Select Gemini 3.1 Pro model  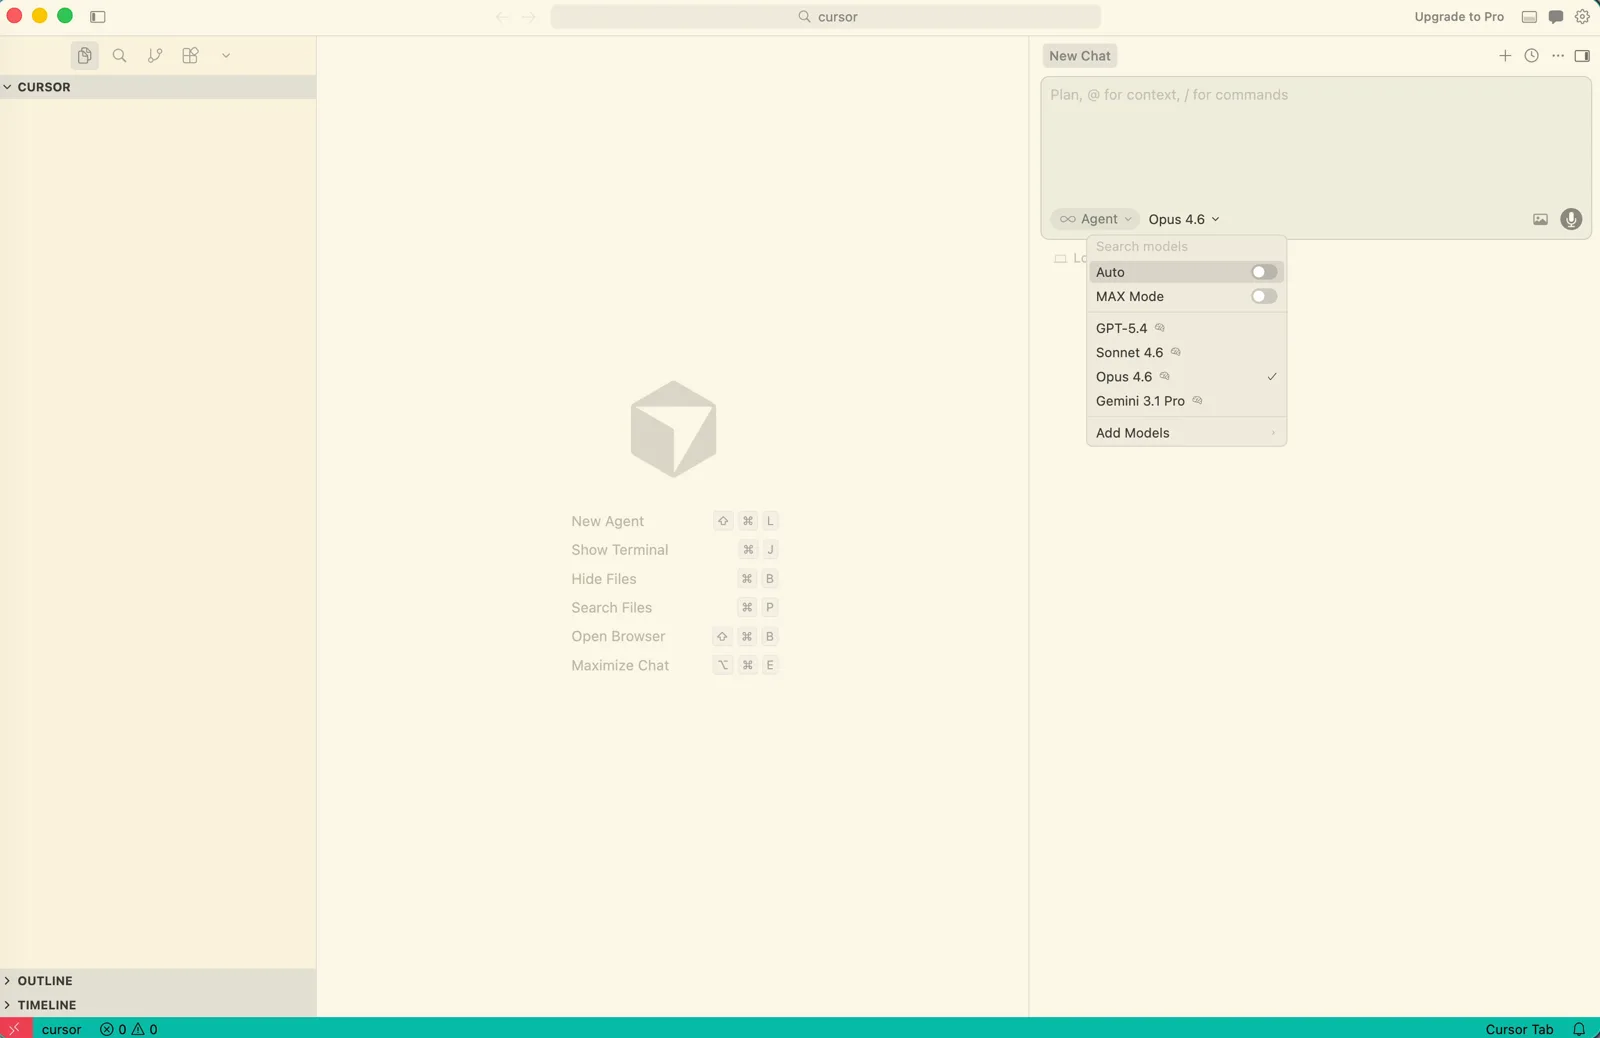[1186, 401]
